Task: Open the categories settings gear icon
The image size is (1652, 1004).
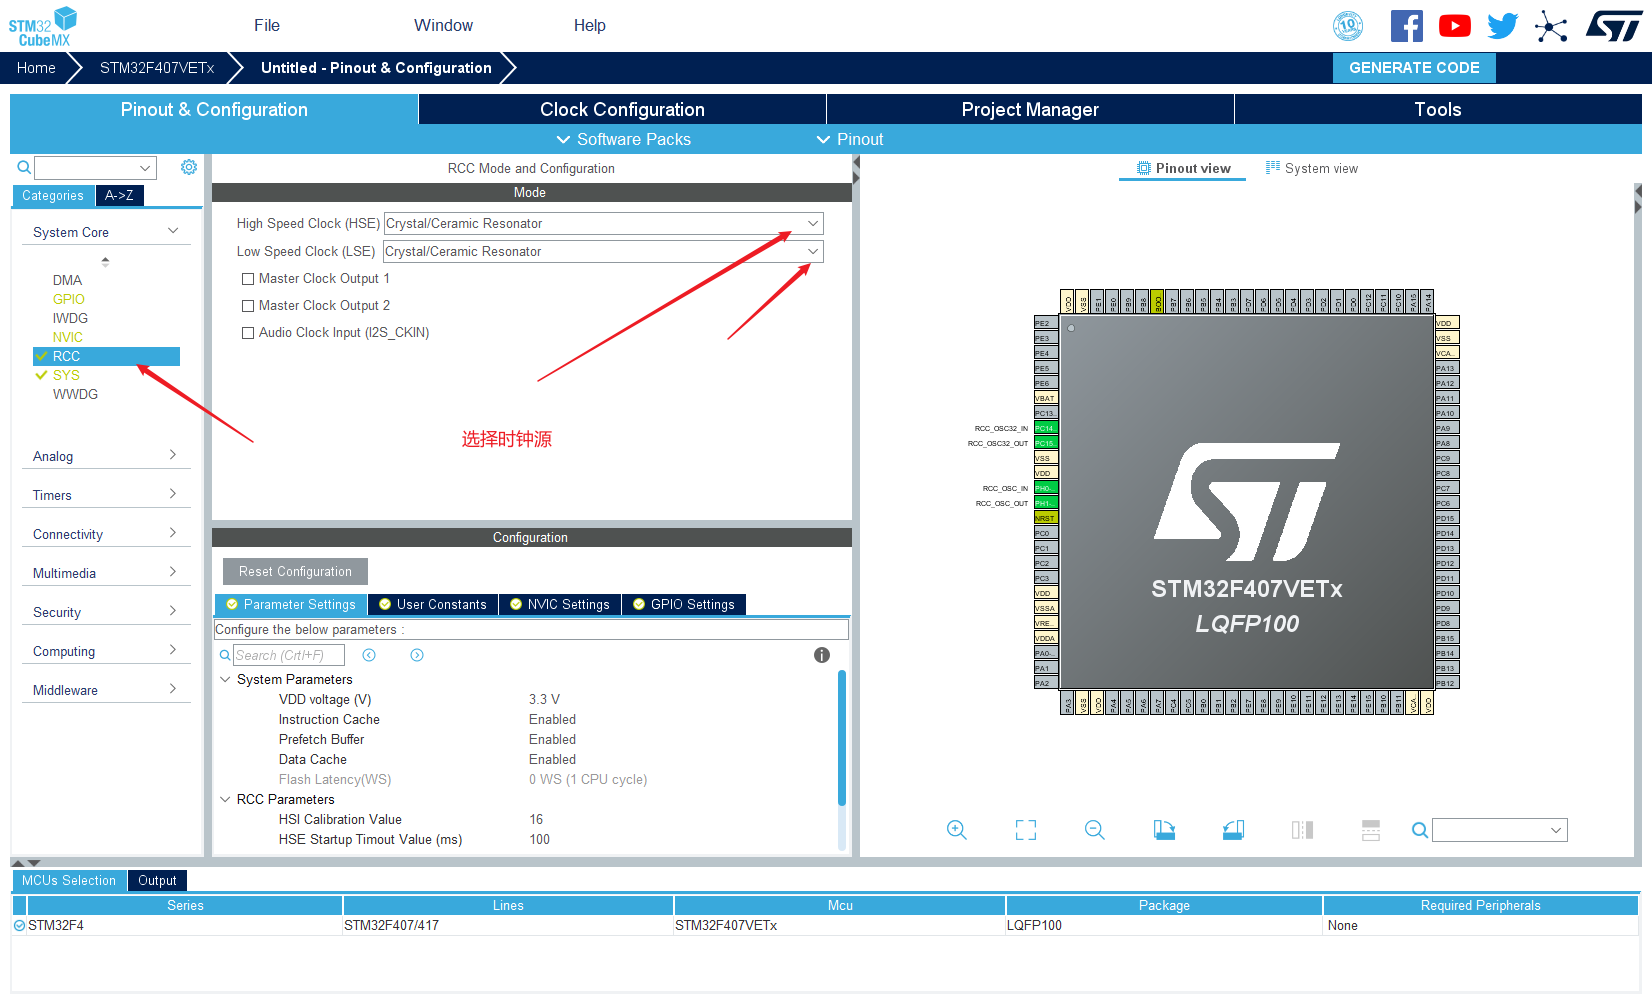Action: tap(189, 167)
